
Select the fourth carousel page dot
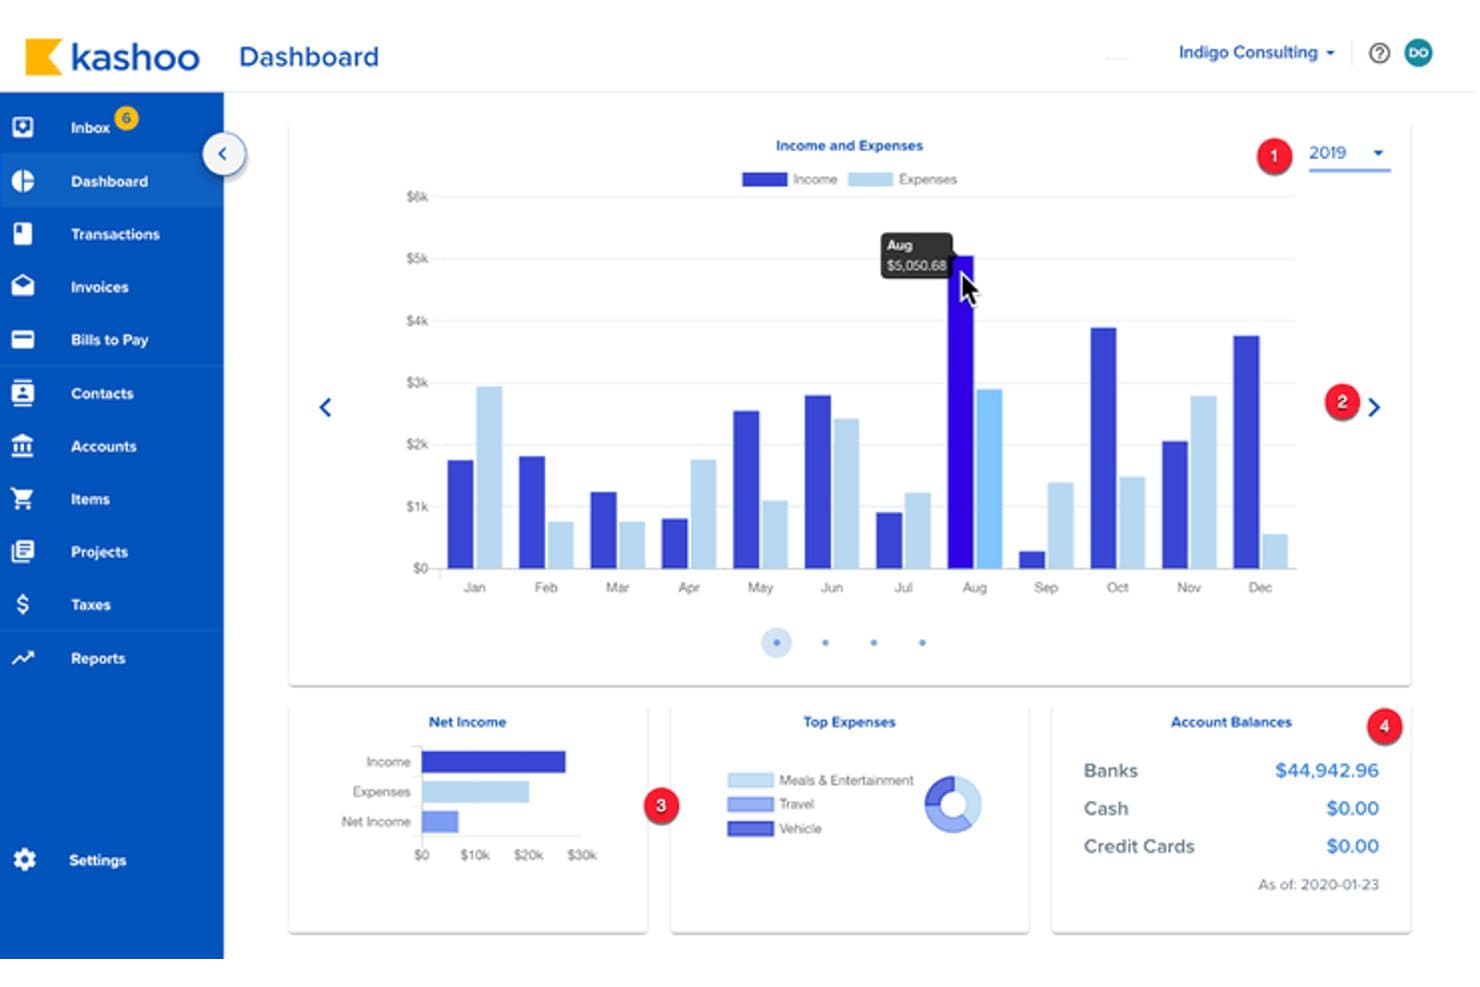point(922,642)
